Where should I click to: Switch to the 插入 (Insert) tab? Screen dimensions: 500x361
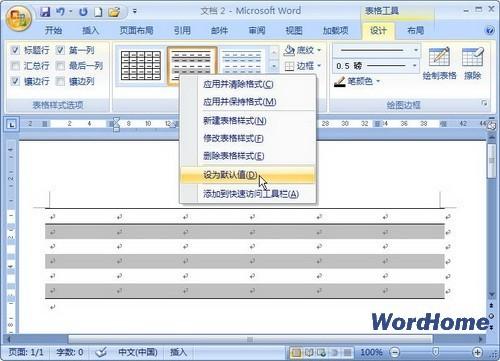91,31
